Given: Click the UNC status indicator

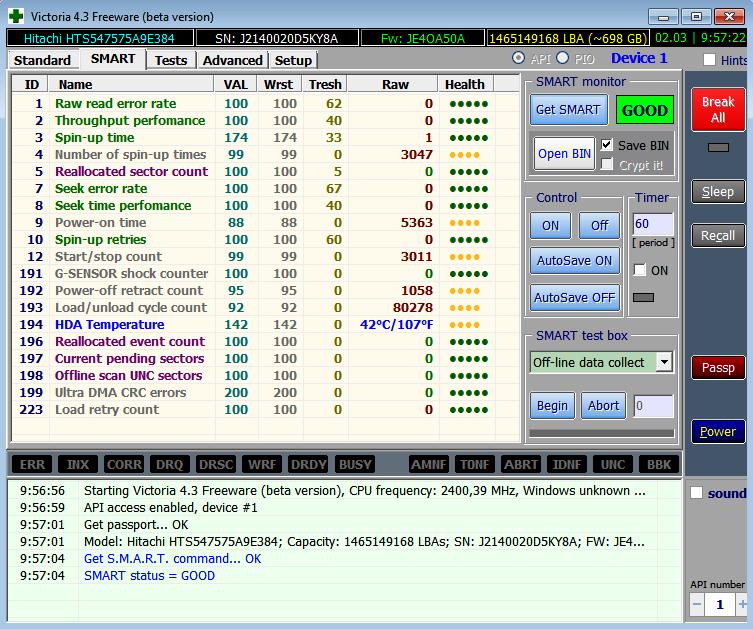Looking at the screenshot, I should pos(613,464).
